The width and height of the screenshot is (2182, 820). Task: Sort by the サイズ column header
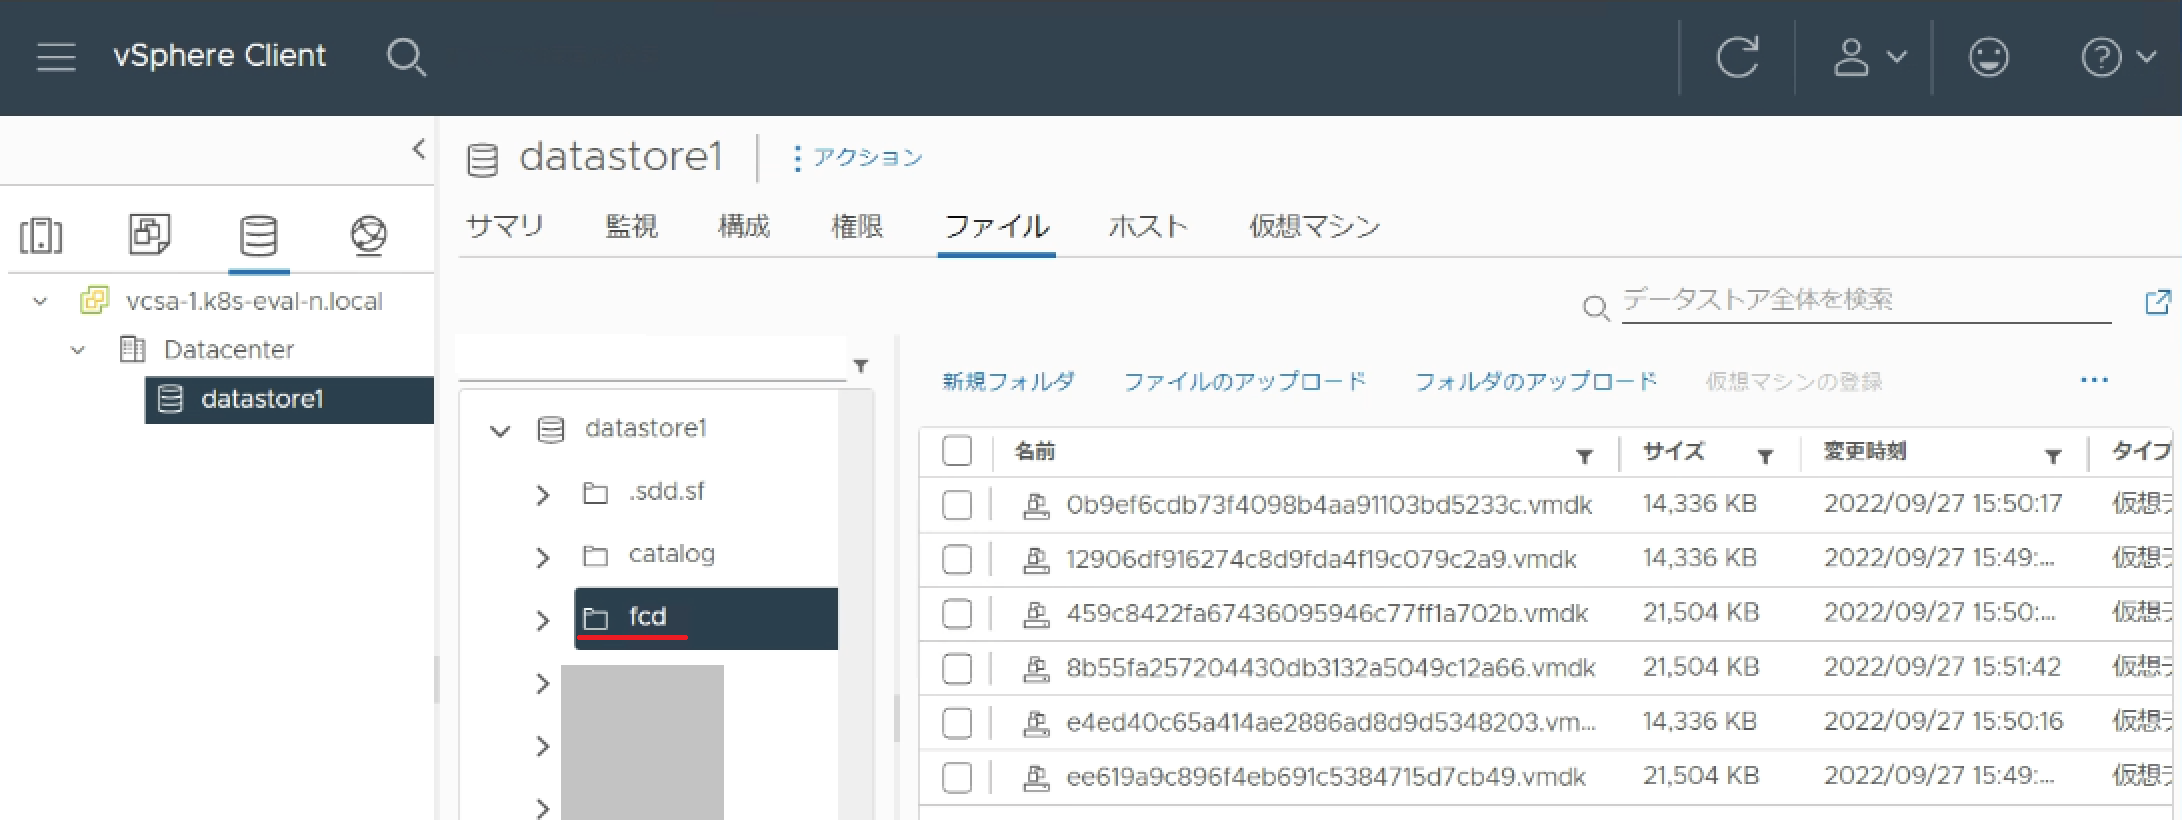tap(1673, 452)
